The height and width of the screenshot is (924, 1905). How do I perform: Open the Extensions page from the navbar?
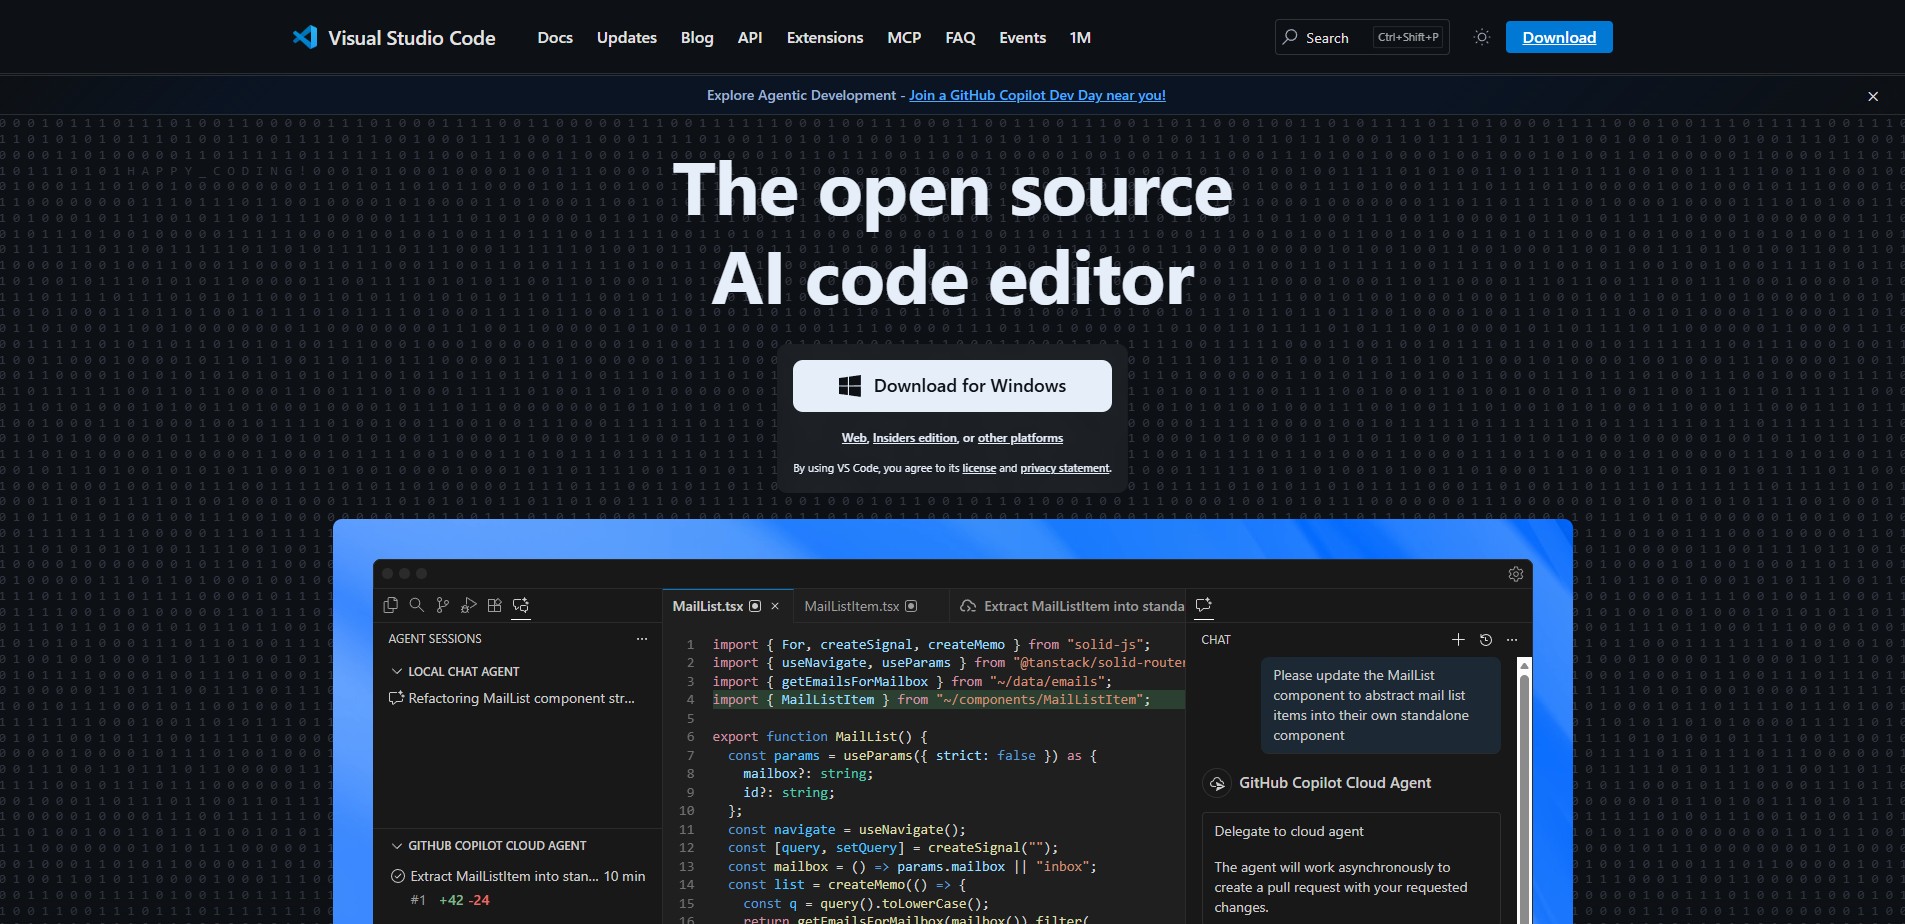pyautogui.click(x=824, y=38)
